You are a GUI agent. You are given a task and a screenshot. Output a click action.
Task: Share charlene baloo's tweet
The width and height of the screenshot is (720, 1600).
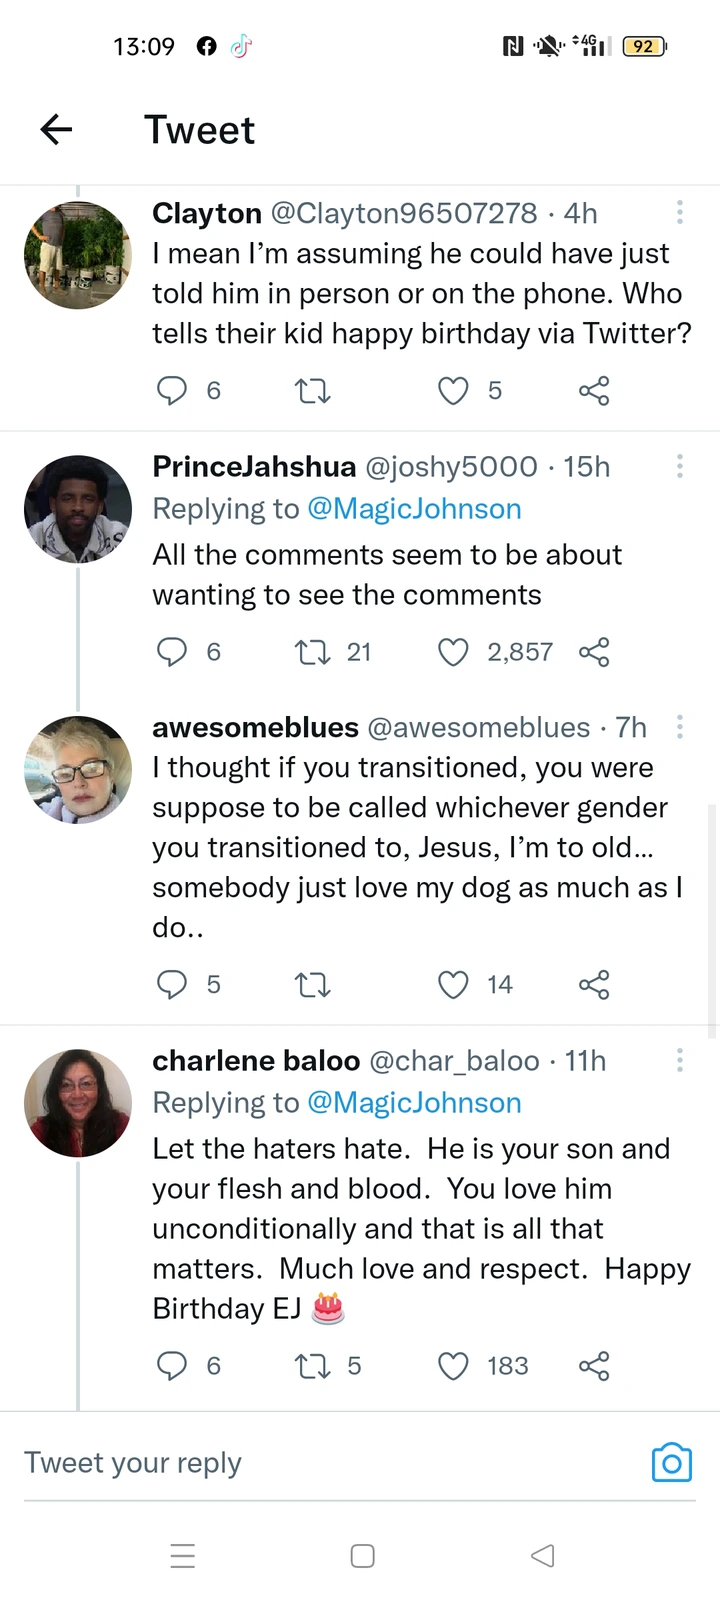click(594, 1366)
